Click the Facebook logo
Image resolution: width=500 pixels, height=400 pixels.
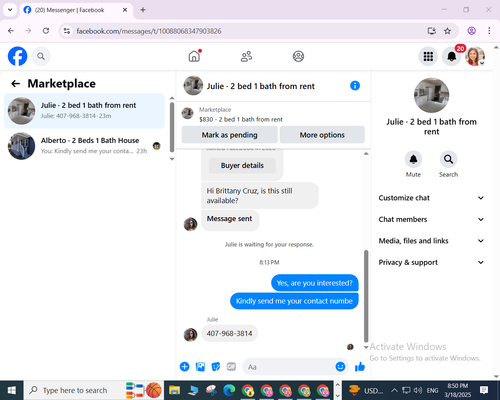click(17, 56)
